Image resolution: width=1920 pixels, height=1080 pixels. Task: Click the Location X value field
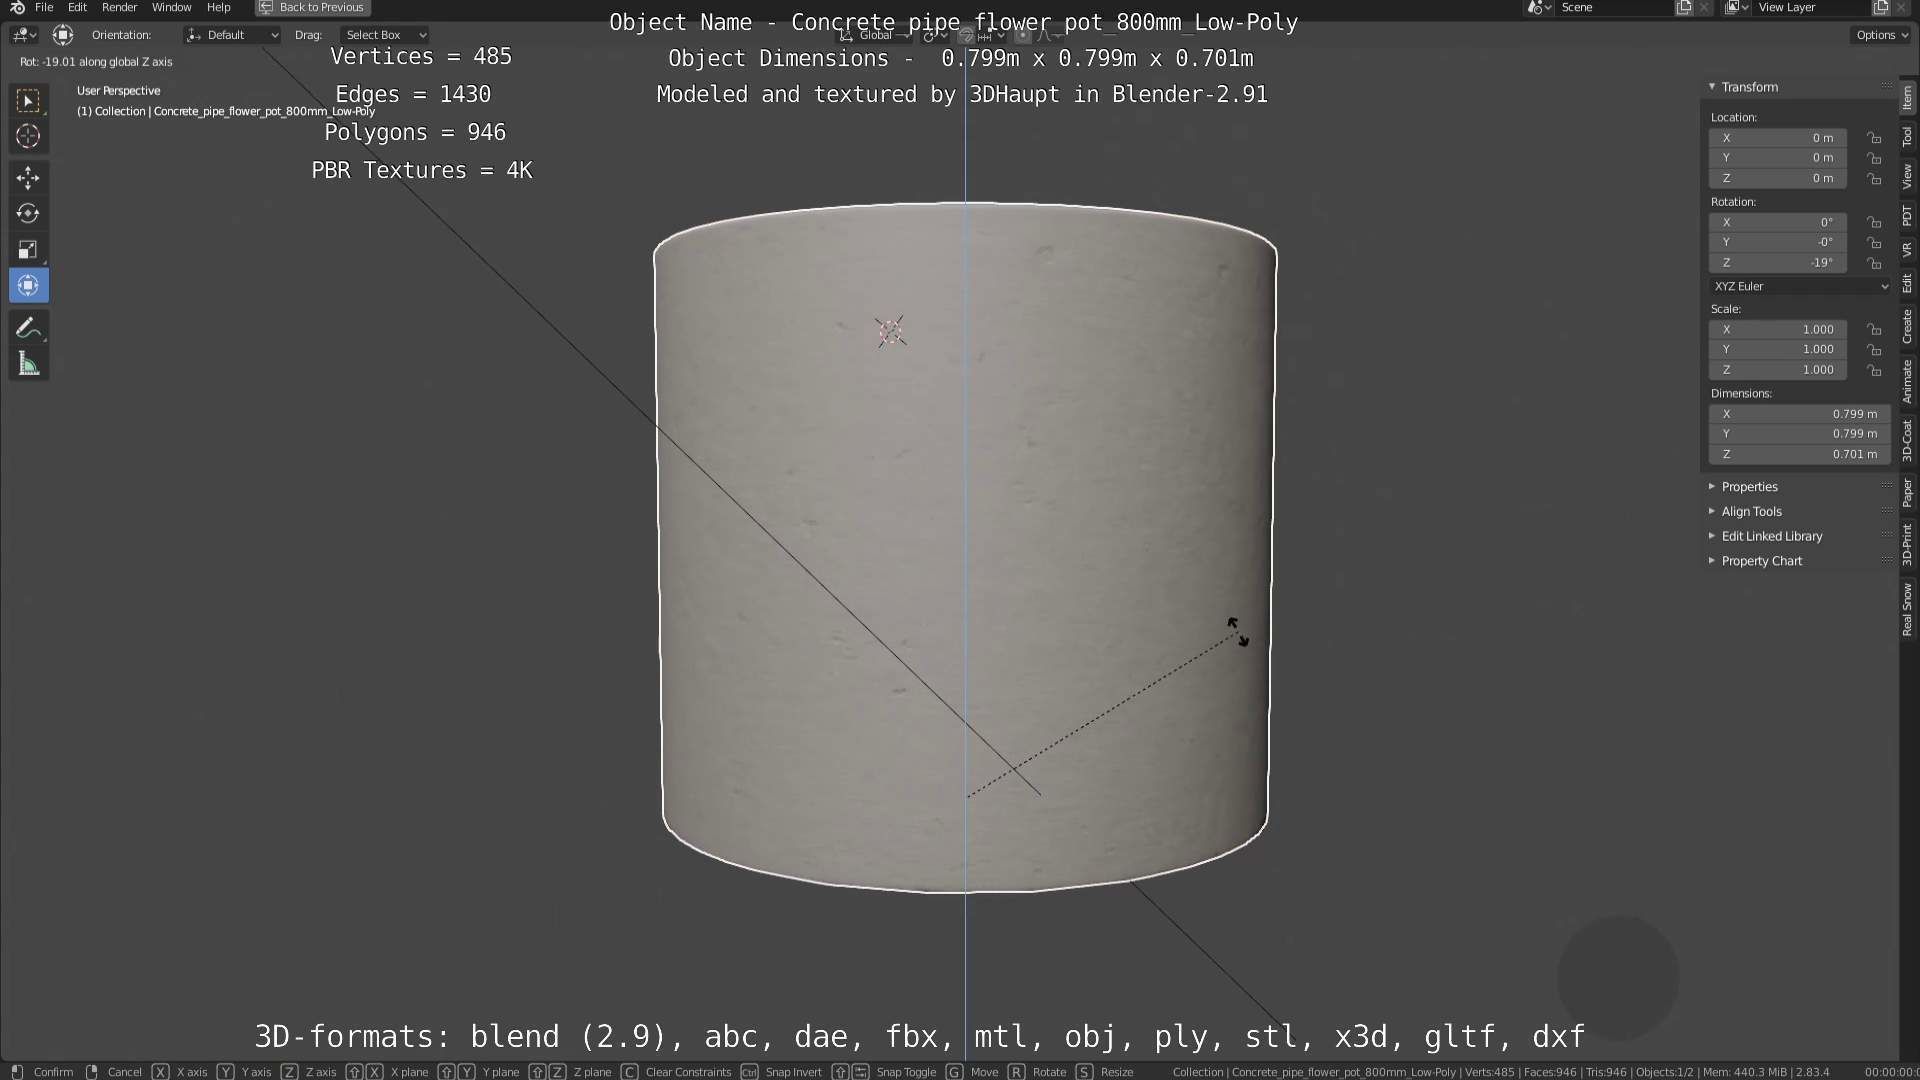1777,138
